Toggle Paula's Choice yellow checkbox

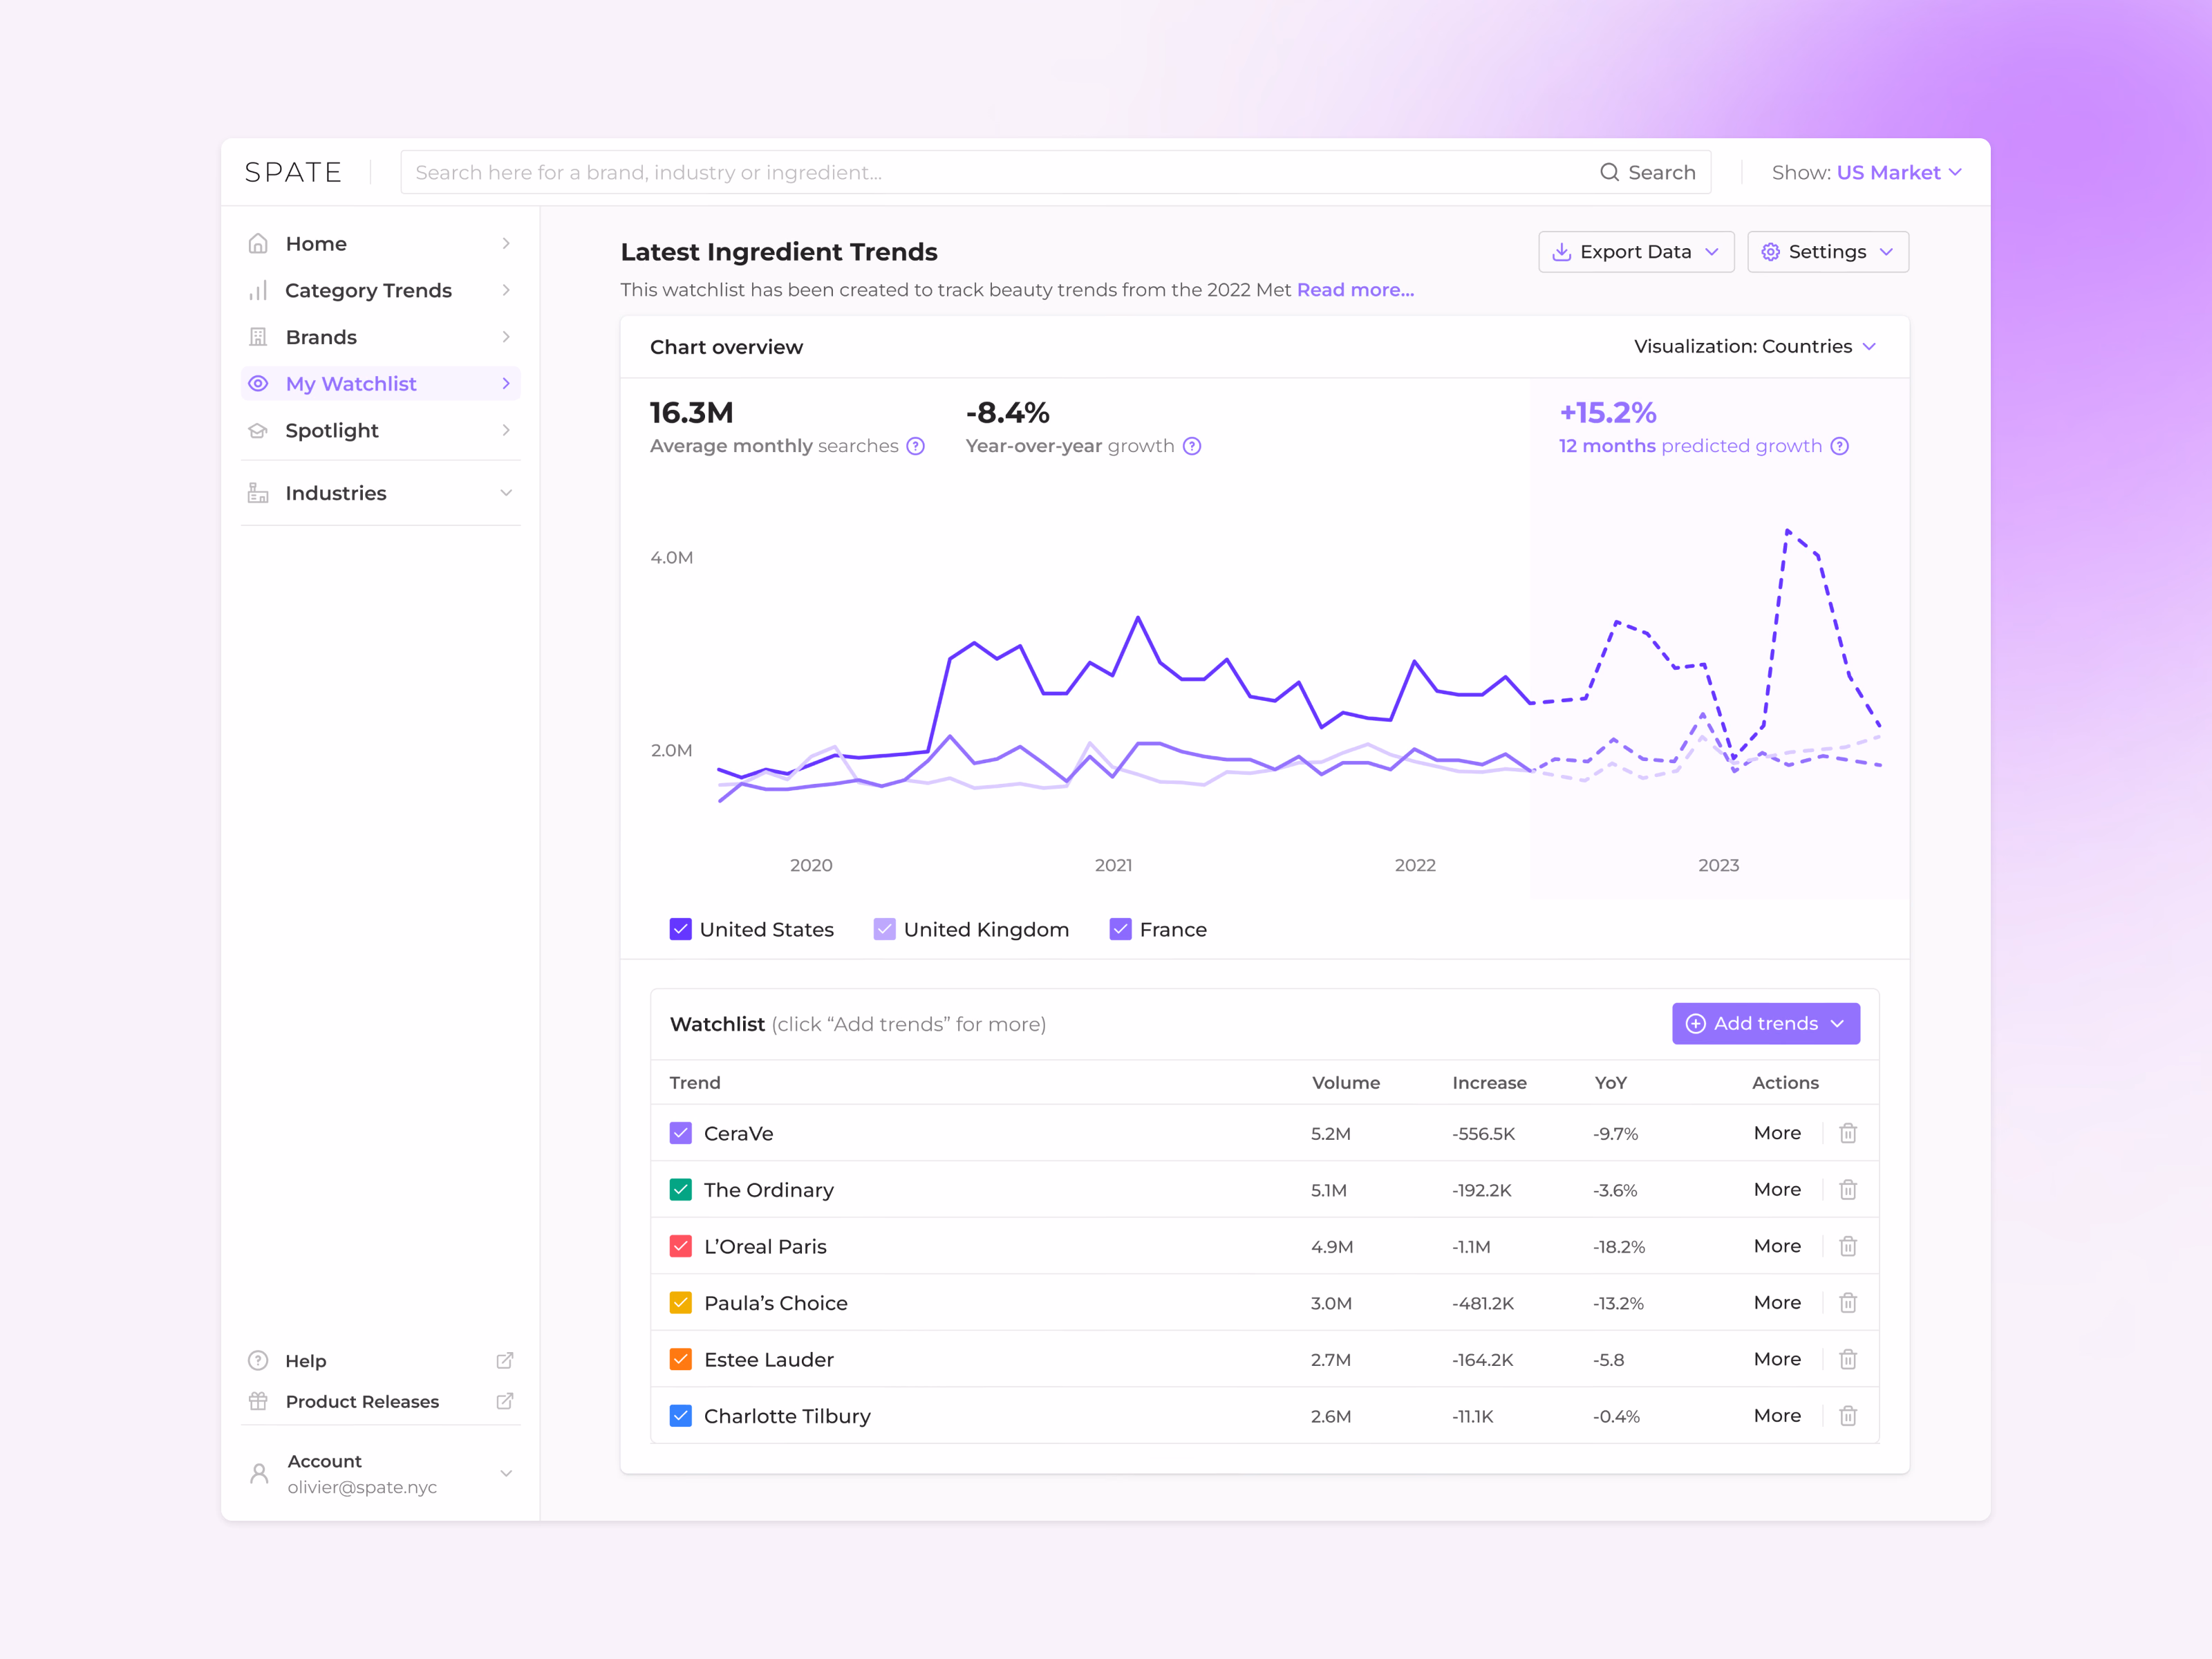(x=680, y=1302)
